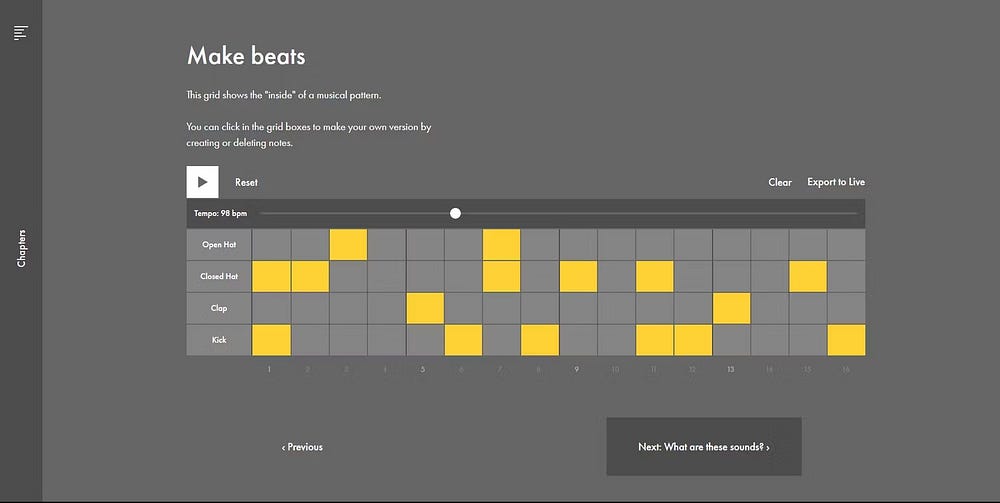
Task: Disable Clap note at step 13
Action: [732, 309]
